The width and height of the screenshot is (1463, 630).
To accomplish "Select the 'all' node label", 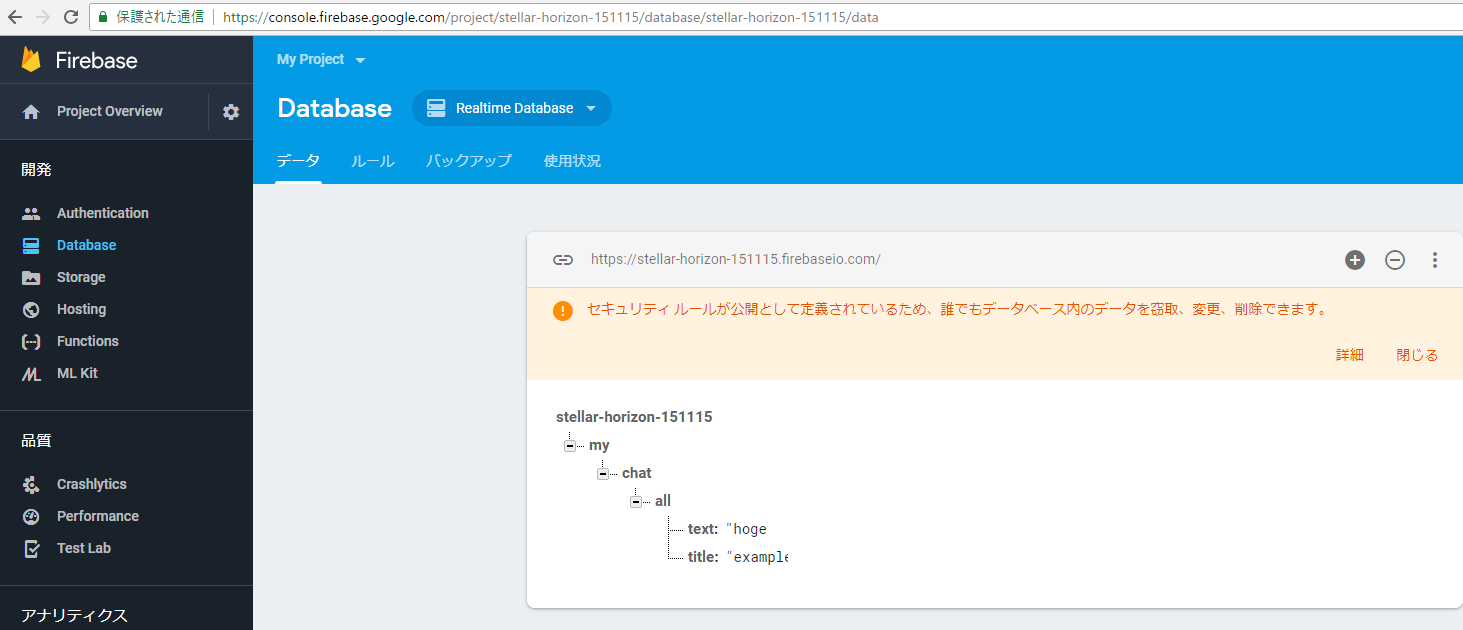I will click(663, 501).
